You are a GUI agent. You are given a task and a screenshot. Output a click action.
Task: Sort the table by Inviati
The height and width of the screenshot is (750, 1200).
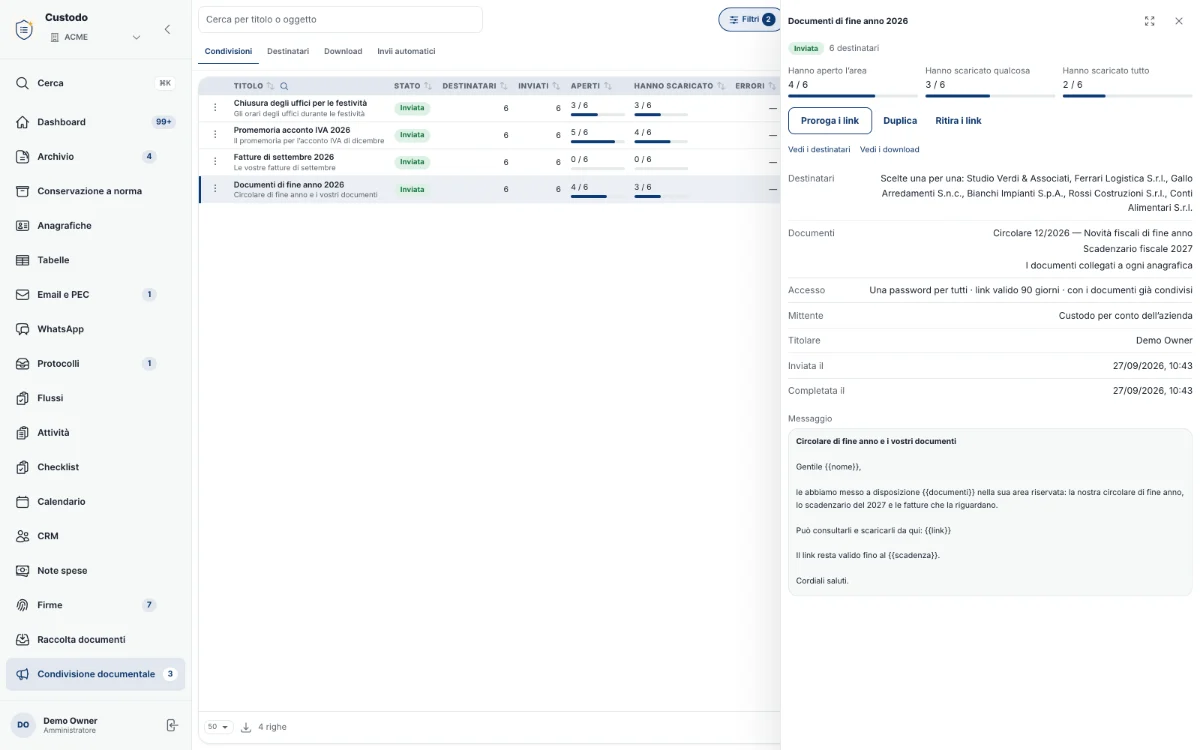(556, 86)
